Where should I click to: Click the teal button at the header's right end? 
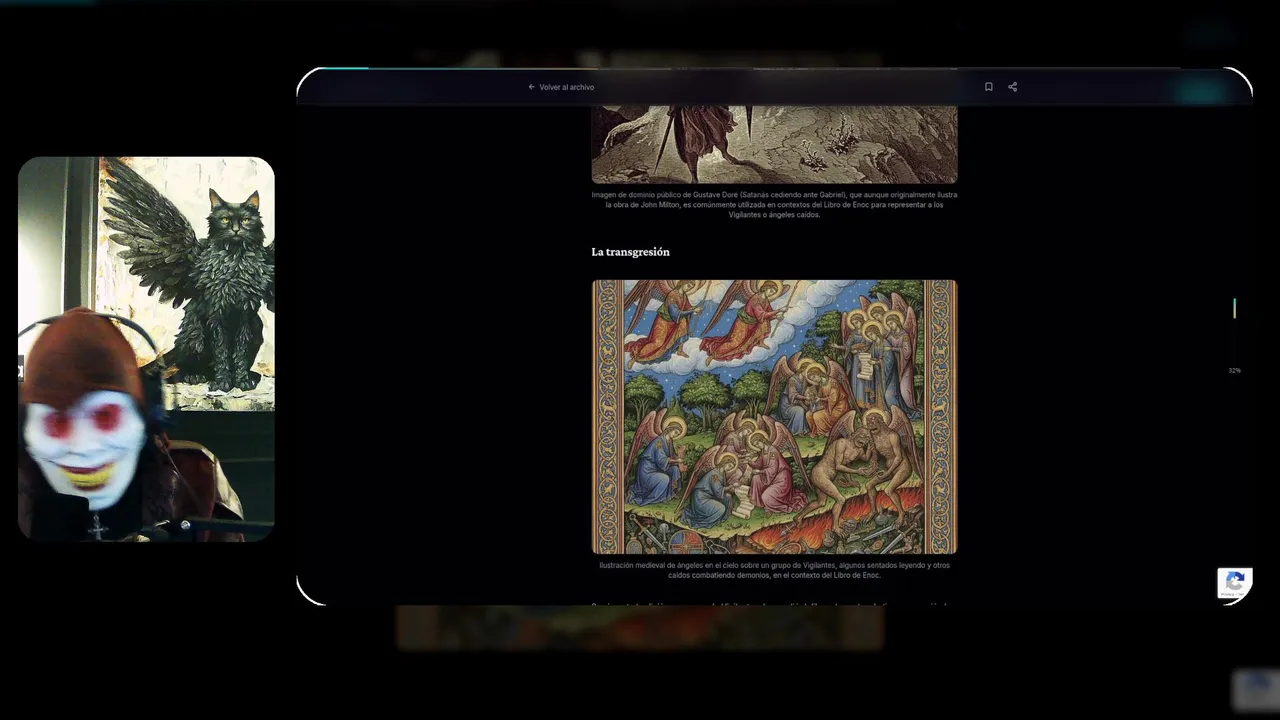[1200, 92]
